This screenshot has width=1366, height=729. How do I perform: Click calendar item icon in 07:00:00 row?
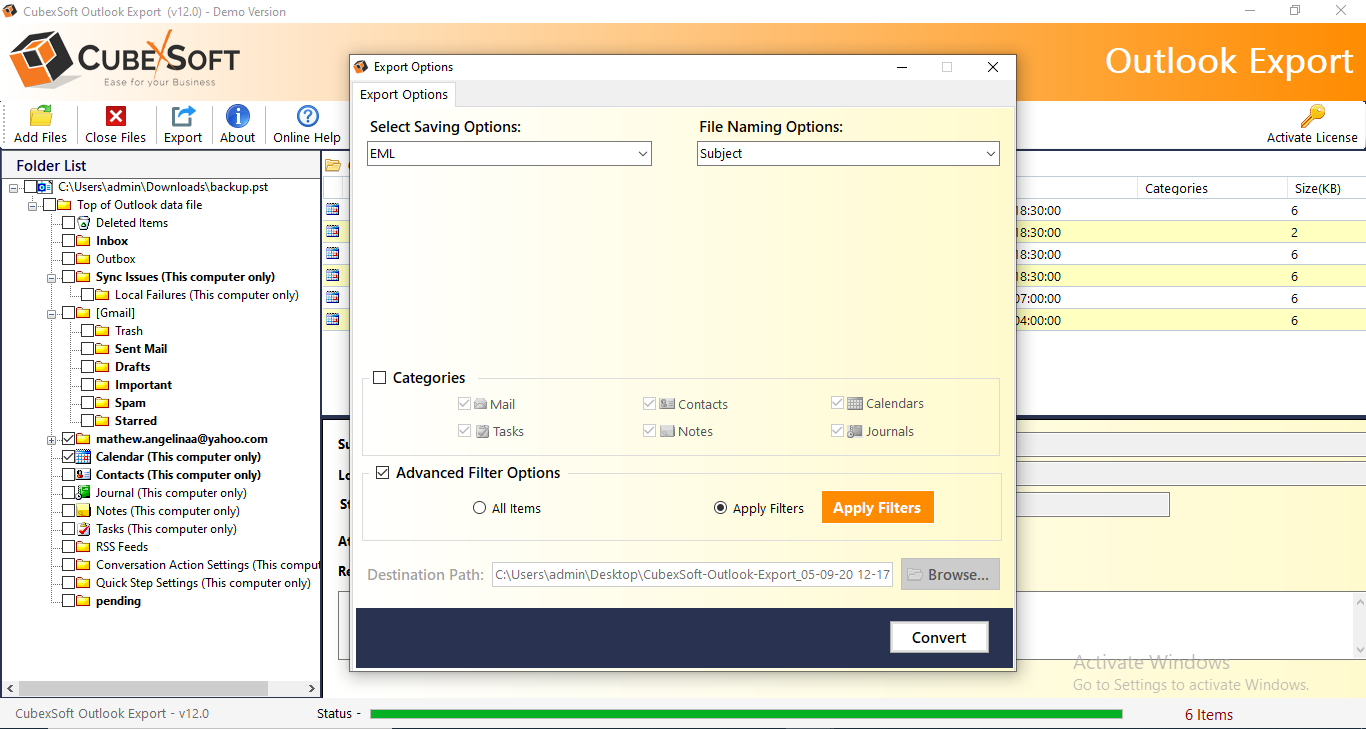(332, 297)
